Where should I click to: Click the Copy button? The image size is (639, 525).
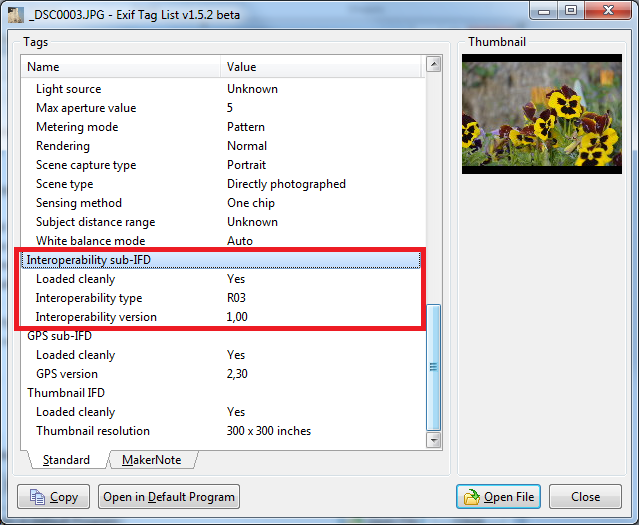click(53, 496)
